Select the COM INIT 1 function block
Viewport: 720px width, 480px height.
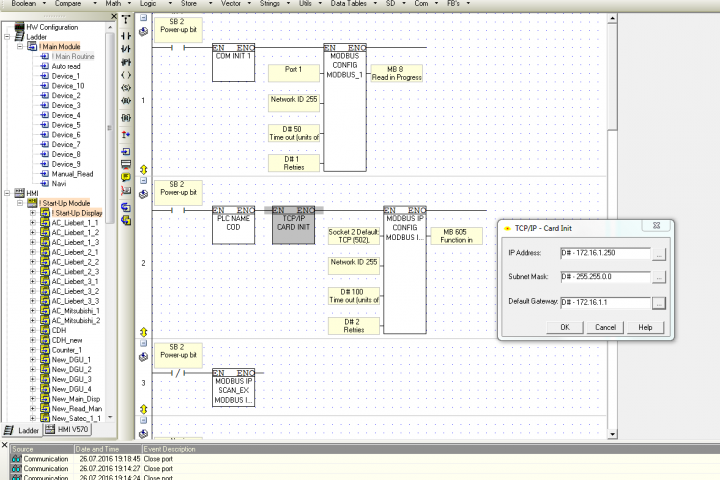coord(233,62)
